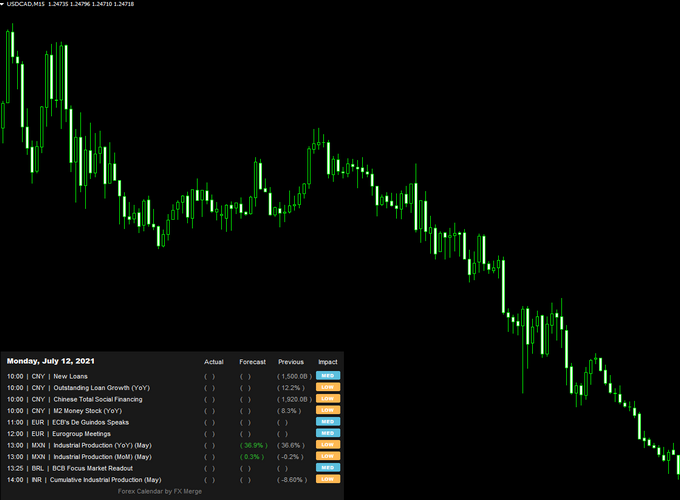Click the LOW badge for Cumulative Industrial Production

(x=328, y=479)
